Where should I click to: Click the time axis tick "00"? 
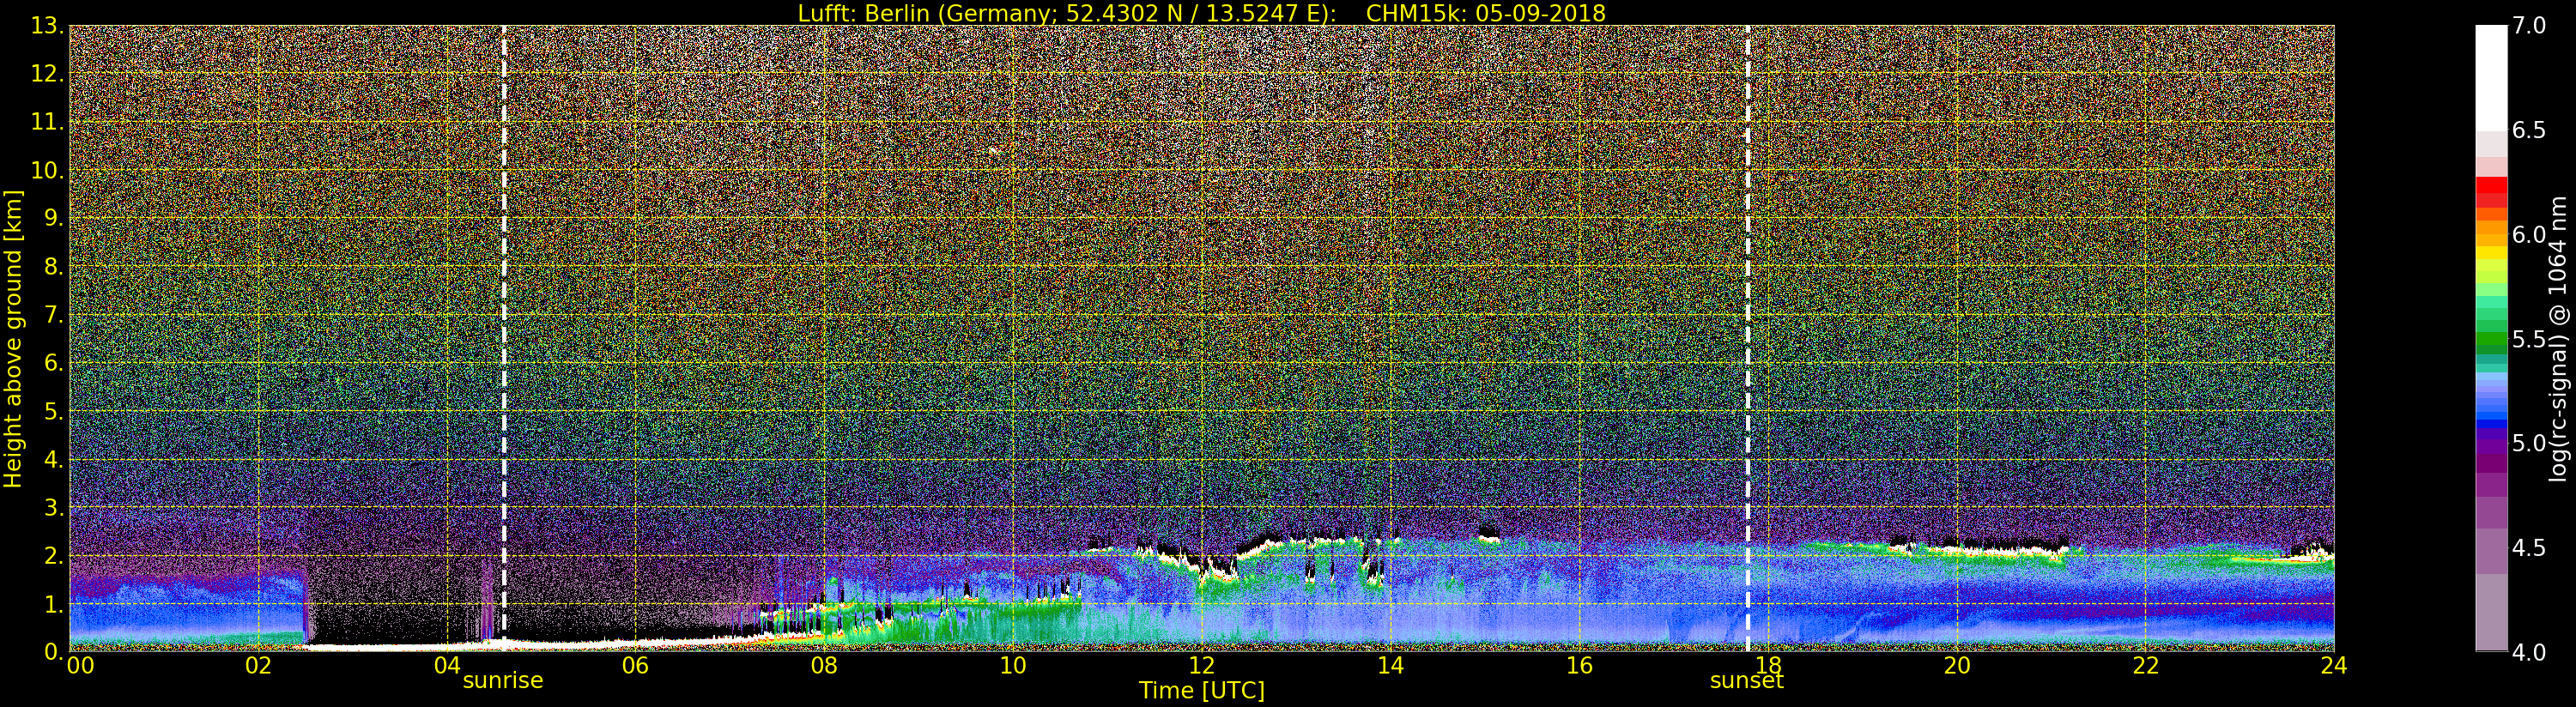coord(80,665)
